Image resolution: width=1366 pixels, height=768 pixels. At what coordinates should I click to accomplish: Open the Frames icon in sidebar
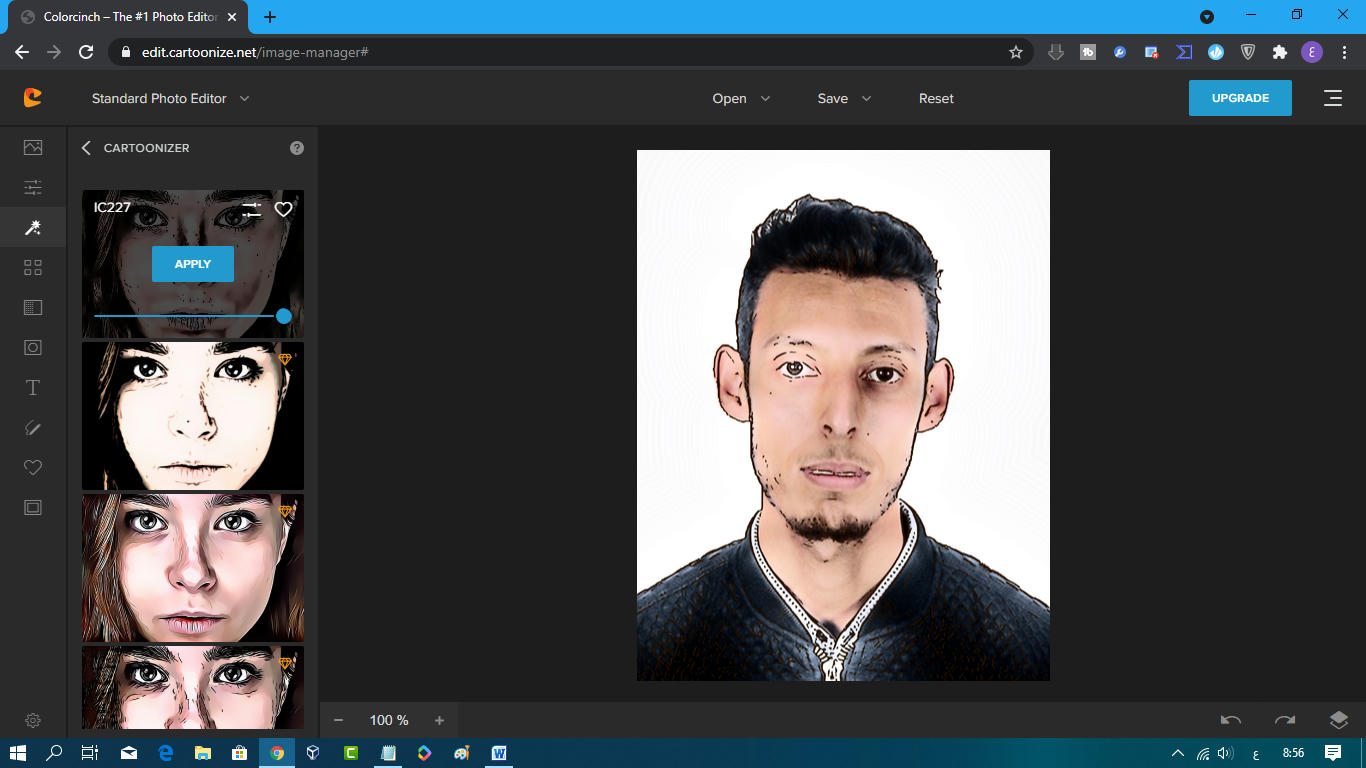(x=33, y=507)
